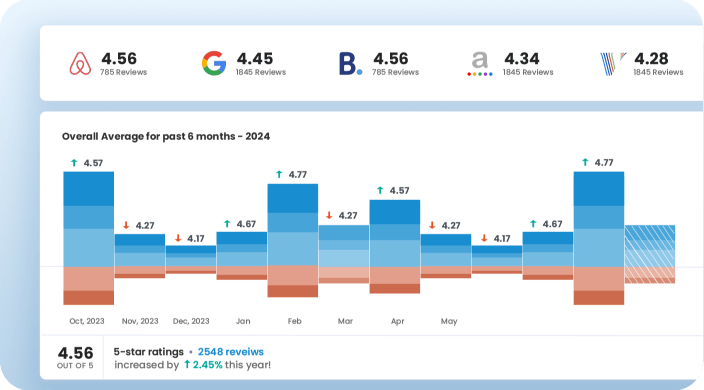Click the Google logo icon

coord(214,63)
